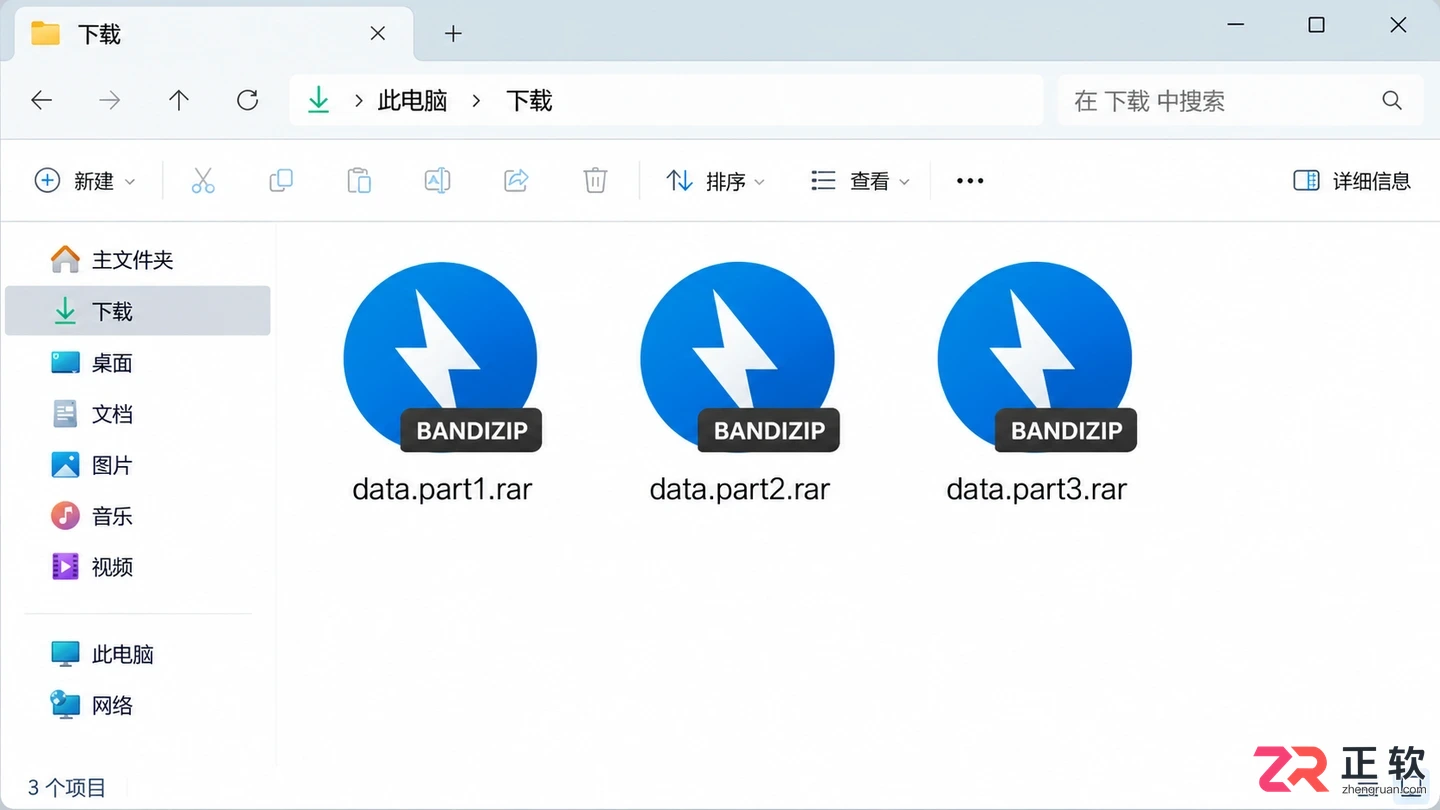
Task: Refresh the current folder
Action: click(247, 100)
